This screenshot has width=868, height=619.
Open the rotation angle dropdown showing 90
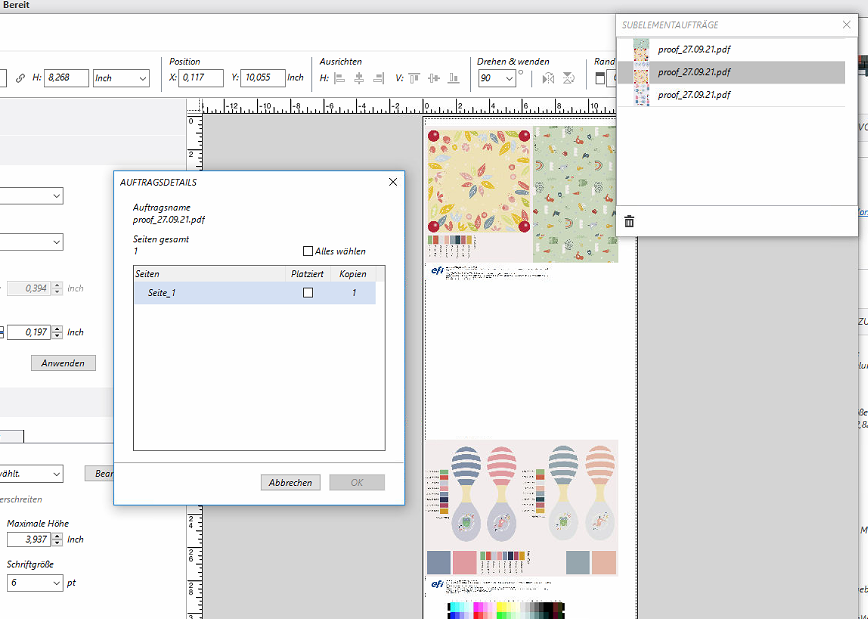496,77
